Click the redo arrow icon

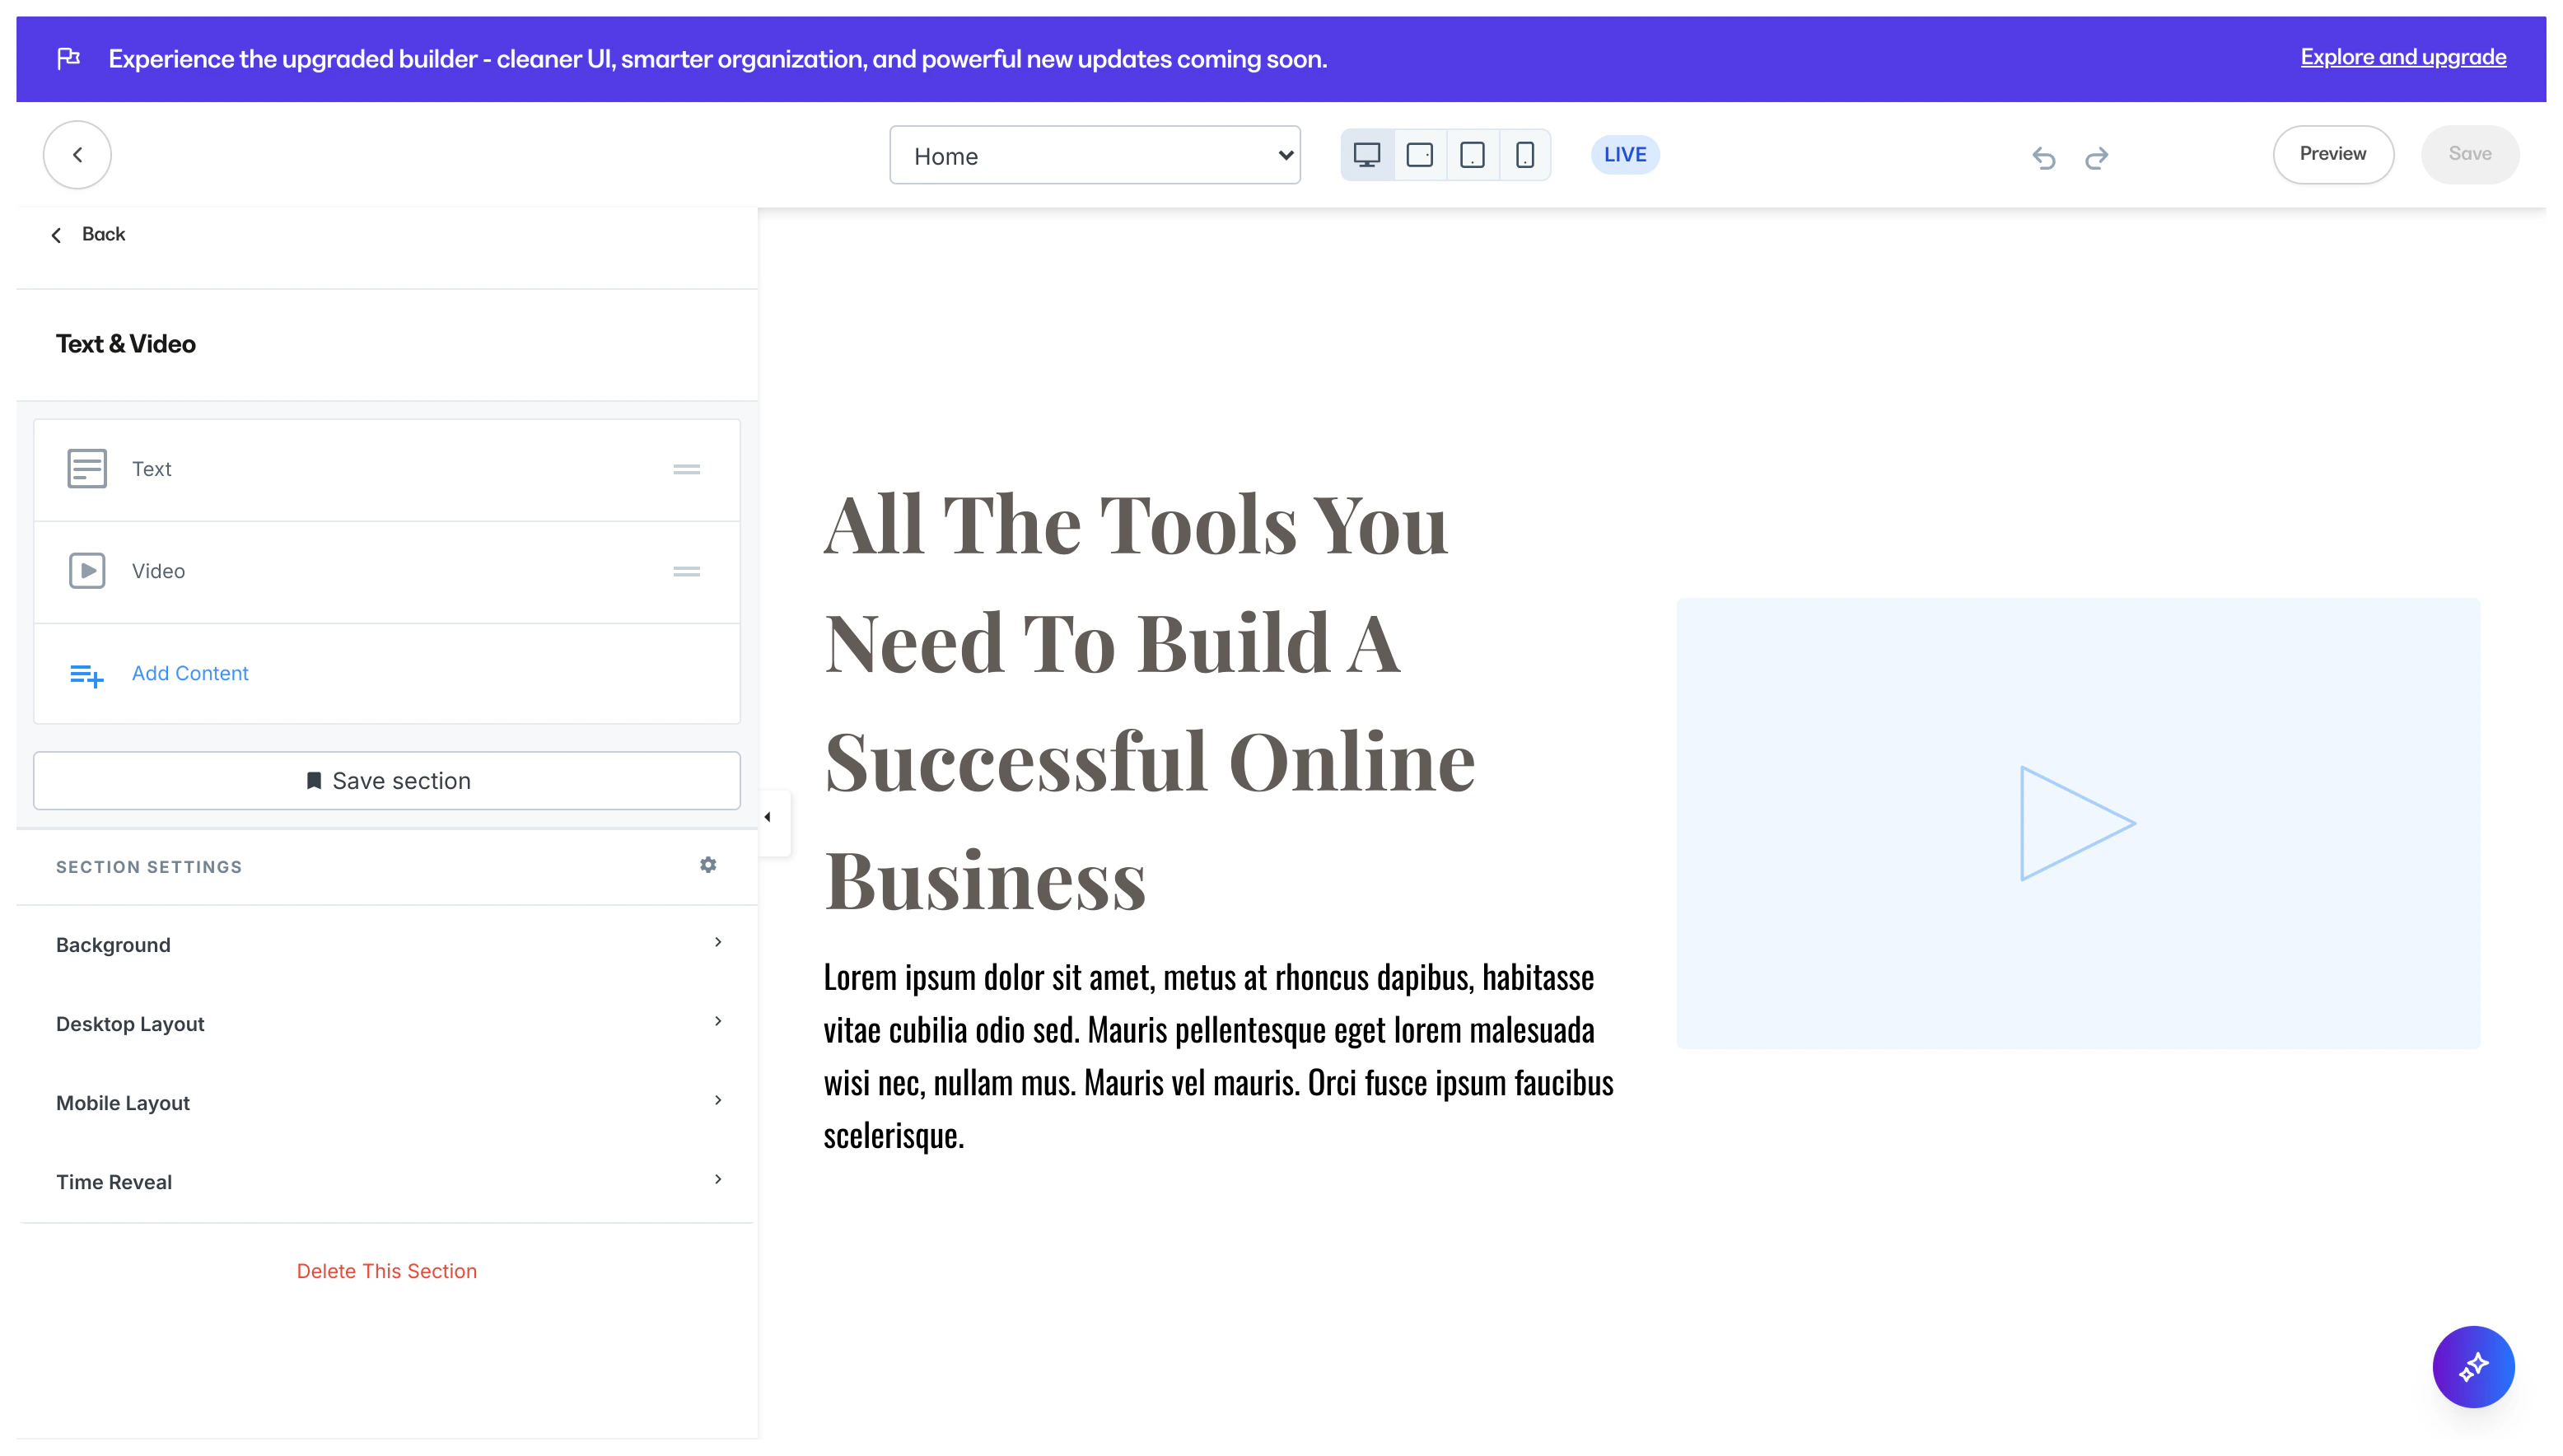coord(2096,158)
